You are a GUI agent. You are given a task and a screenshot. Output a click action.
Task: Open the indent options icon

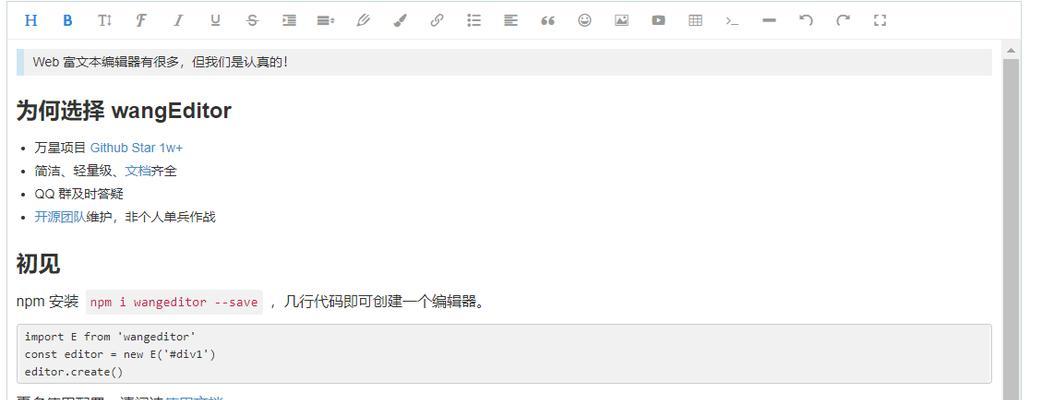coord(289,20)
